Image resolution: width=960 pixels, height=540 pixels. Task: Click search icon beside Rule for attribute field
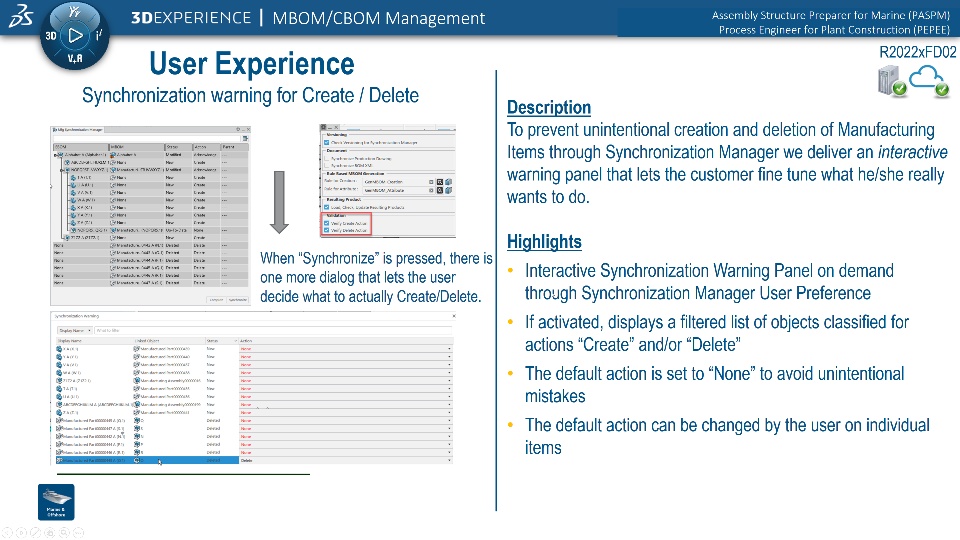point(440,190)
